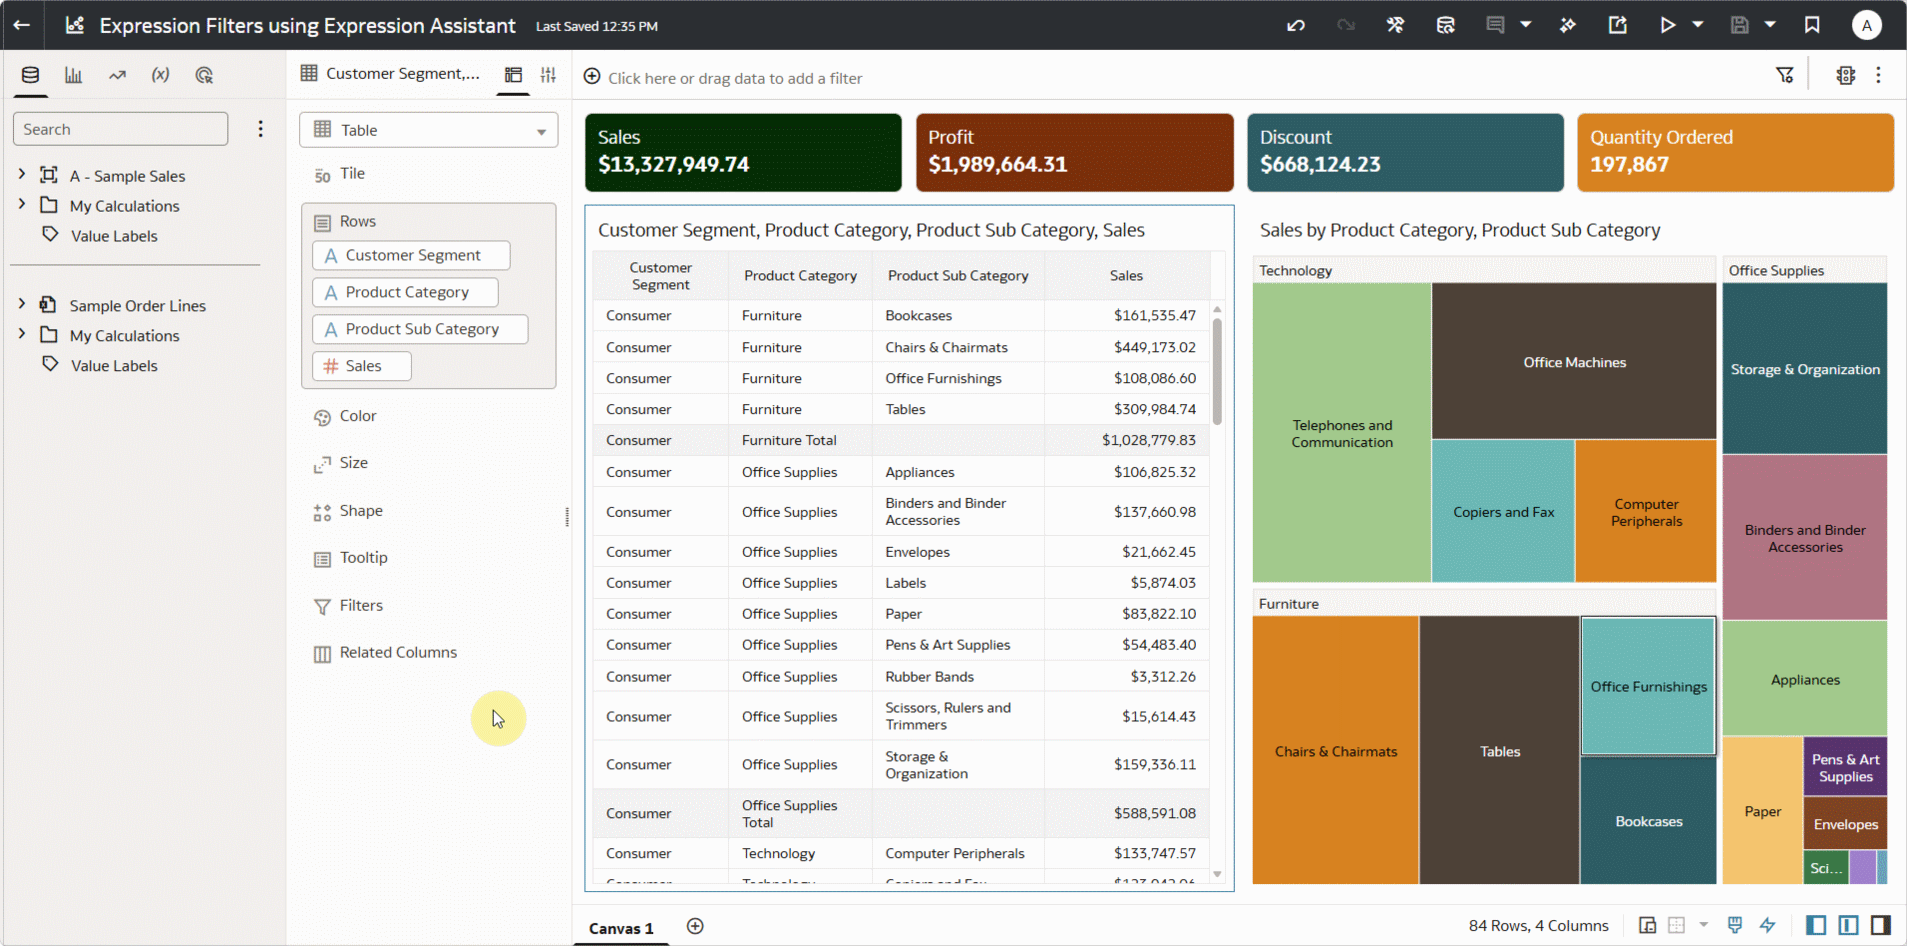The image size is (1907, 946).
Task: Toggle the right panel visibility icon
Action: point(1880,925)
